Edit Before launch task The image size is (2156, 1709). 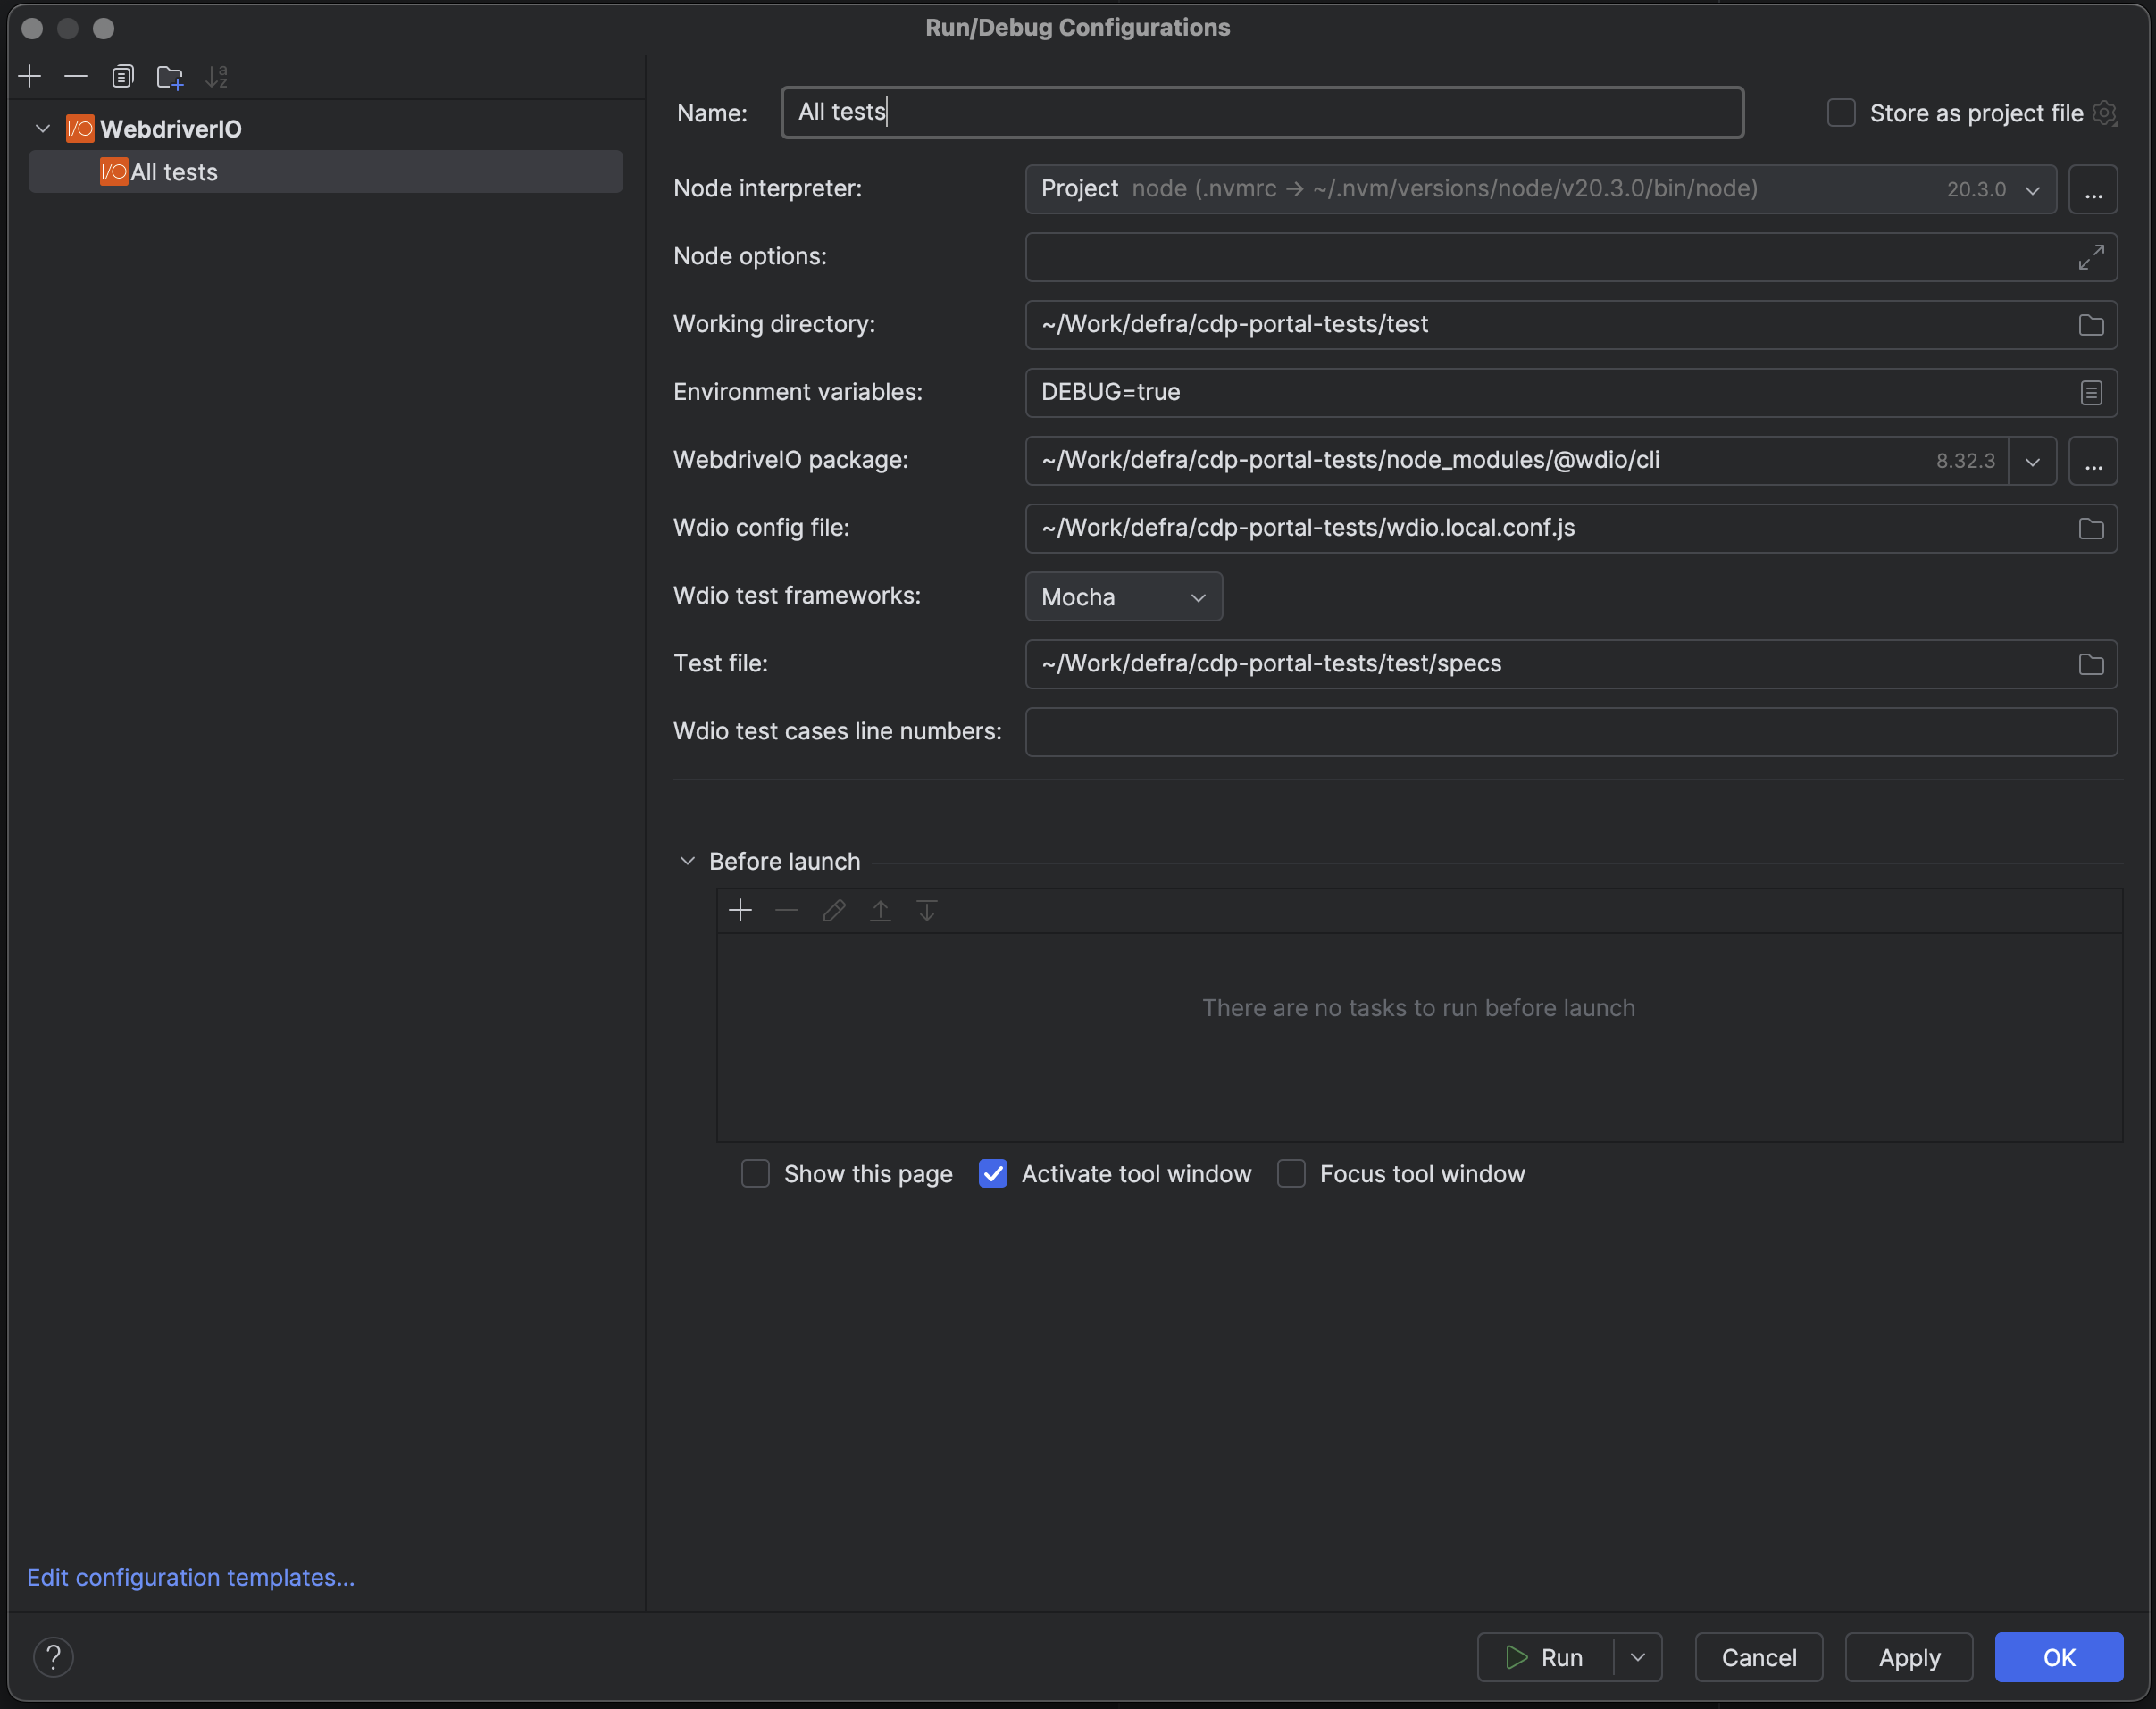click(x=834, y=910)
